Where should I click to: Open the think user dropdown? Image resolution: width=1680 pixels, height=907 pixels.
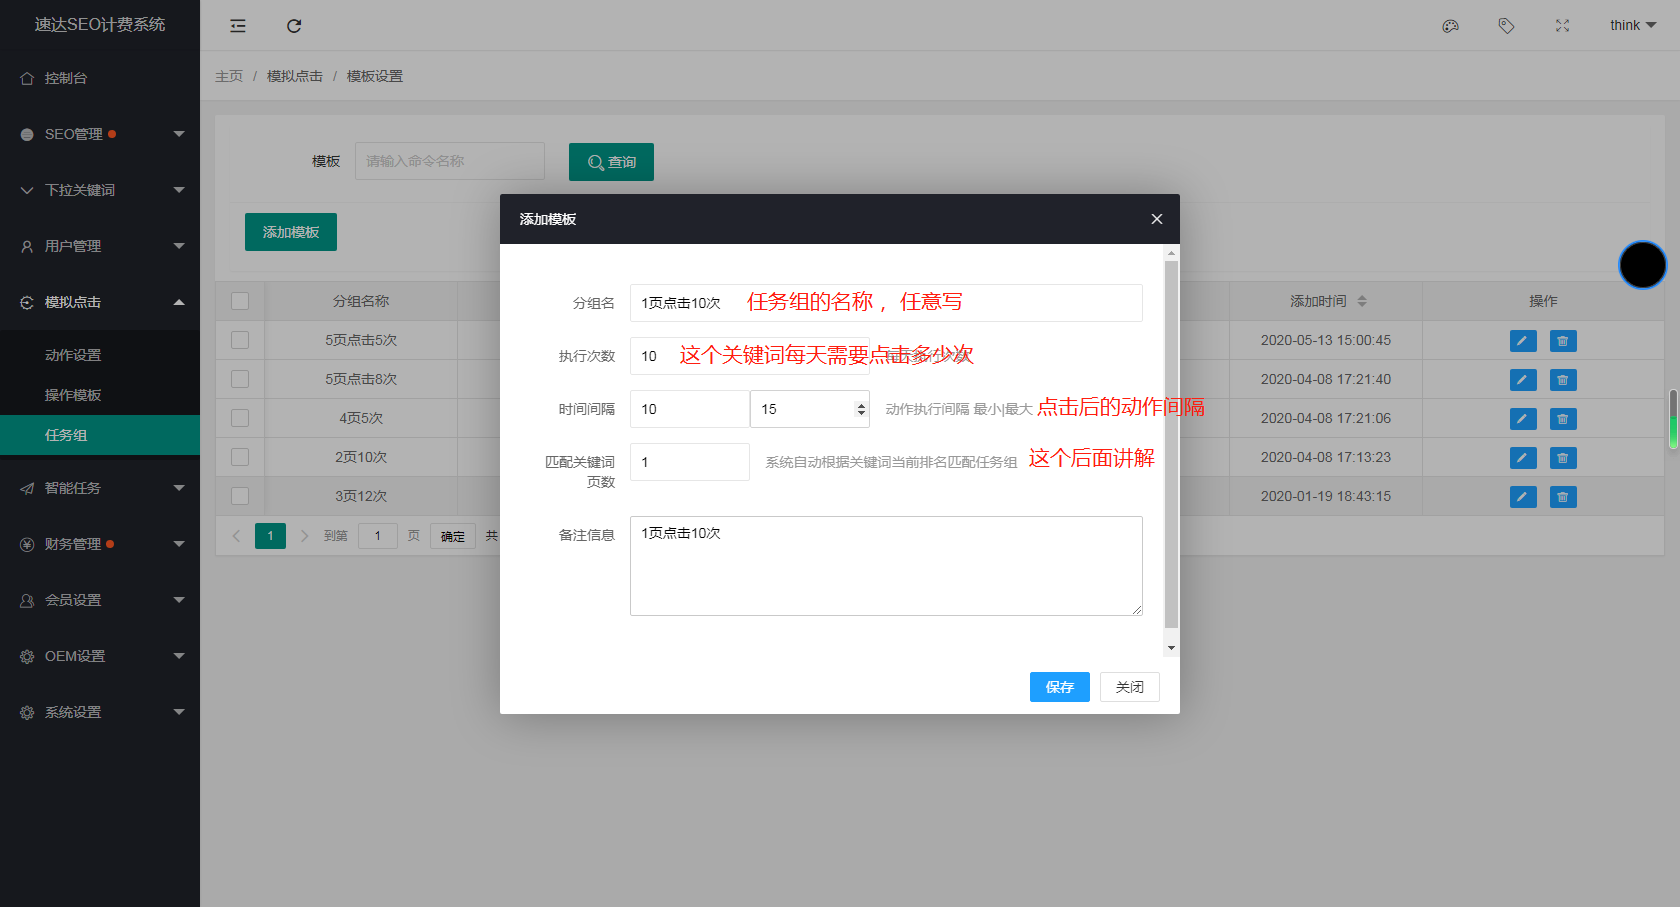pos(1632,26)
